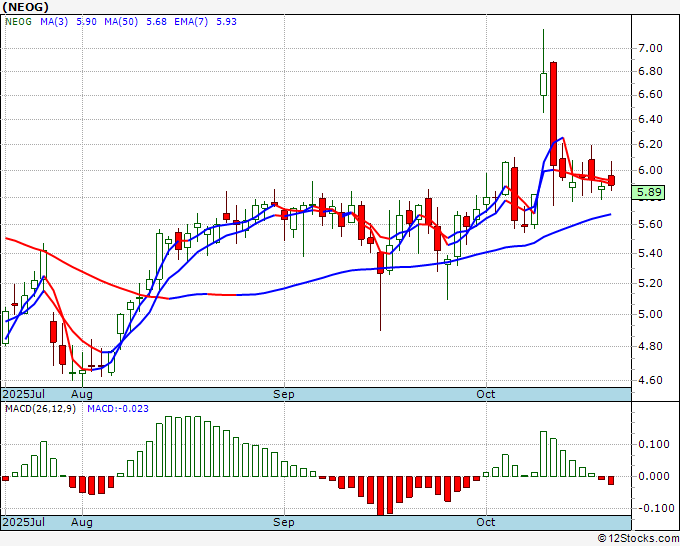Click the 4.60 price axis label

pyautogui.click(x=650, y=380)
